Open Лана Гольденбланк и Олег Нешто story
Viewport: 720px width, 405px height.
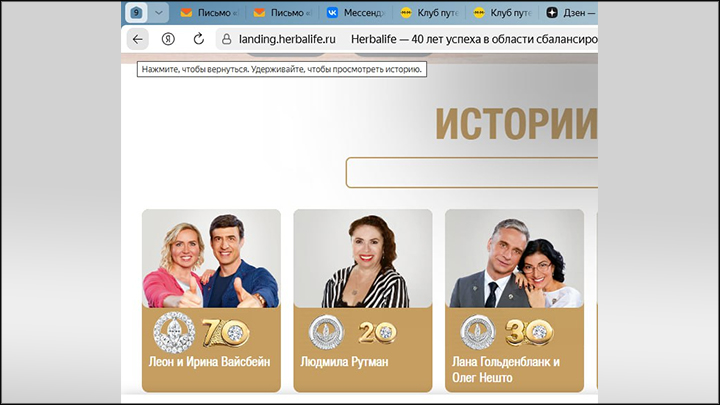click(506, 370)
